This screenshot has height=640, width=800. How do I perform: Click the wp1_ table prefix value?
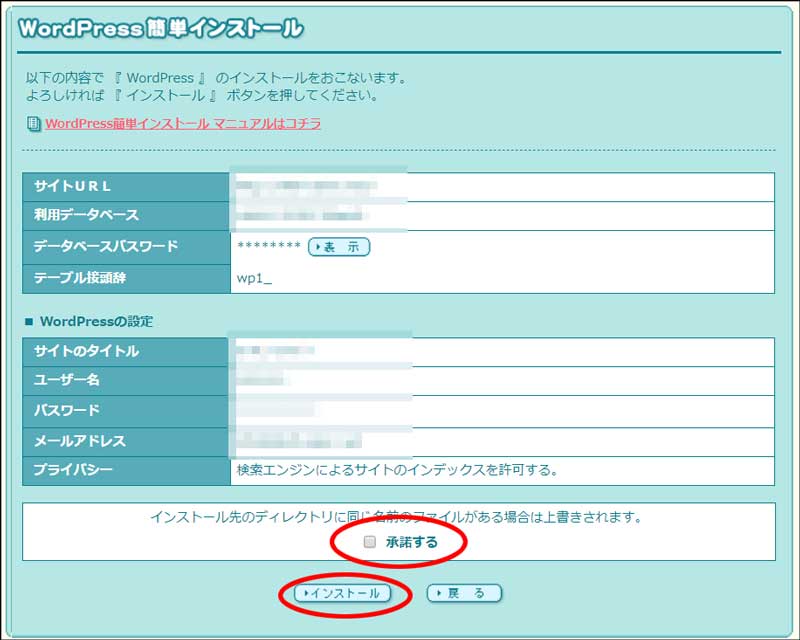[x=253, y=278]
